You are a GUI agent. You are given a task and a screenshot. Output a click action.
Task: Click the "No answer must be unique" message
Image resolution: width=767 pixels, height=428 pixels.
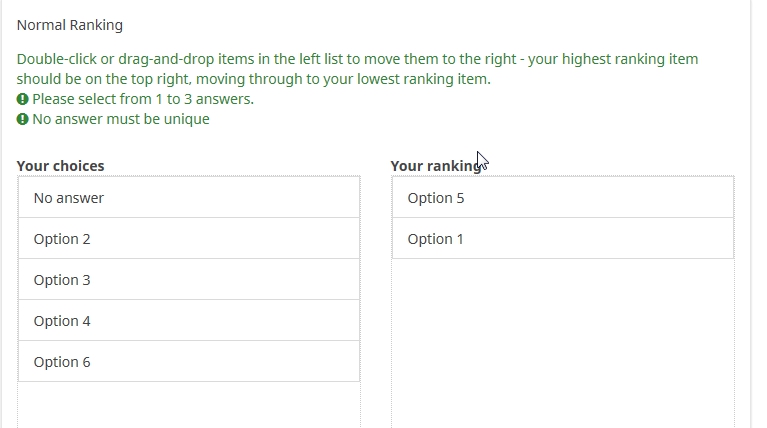click(x=121, y=119)
